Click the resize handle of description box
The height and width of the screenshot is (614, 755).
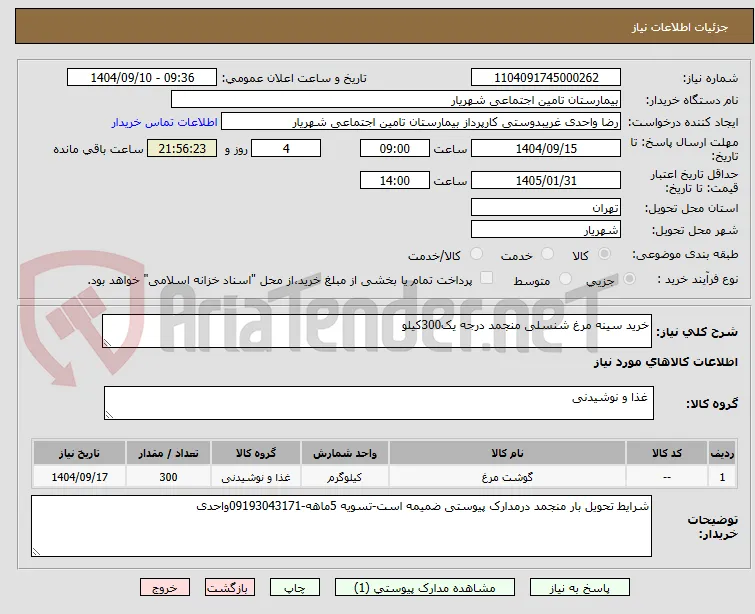pos(107,342)
